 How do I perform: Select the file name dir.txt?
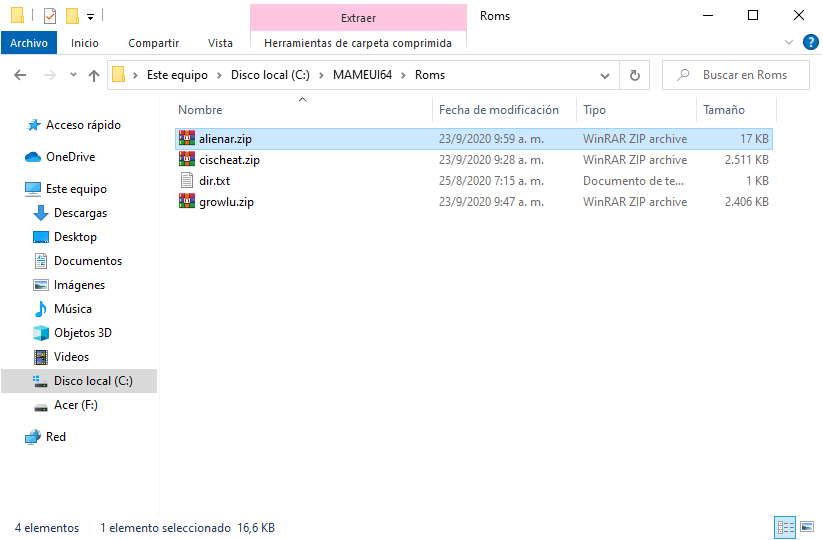point(215,181)
